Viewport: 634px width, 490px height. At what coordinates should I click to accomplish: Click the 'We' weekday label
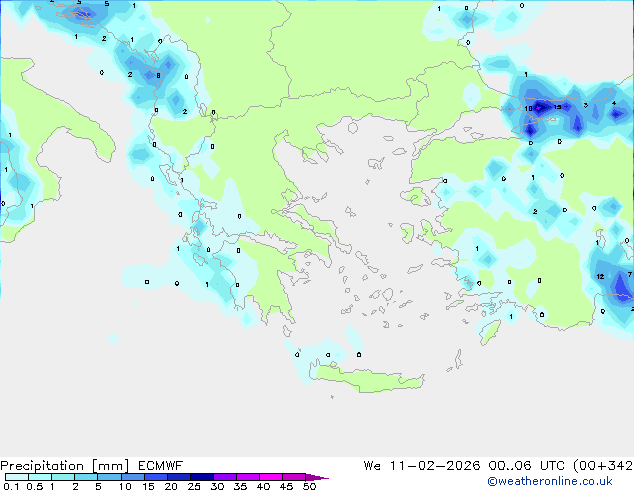click(372, 466)
